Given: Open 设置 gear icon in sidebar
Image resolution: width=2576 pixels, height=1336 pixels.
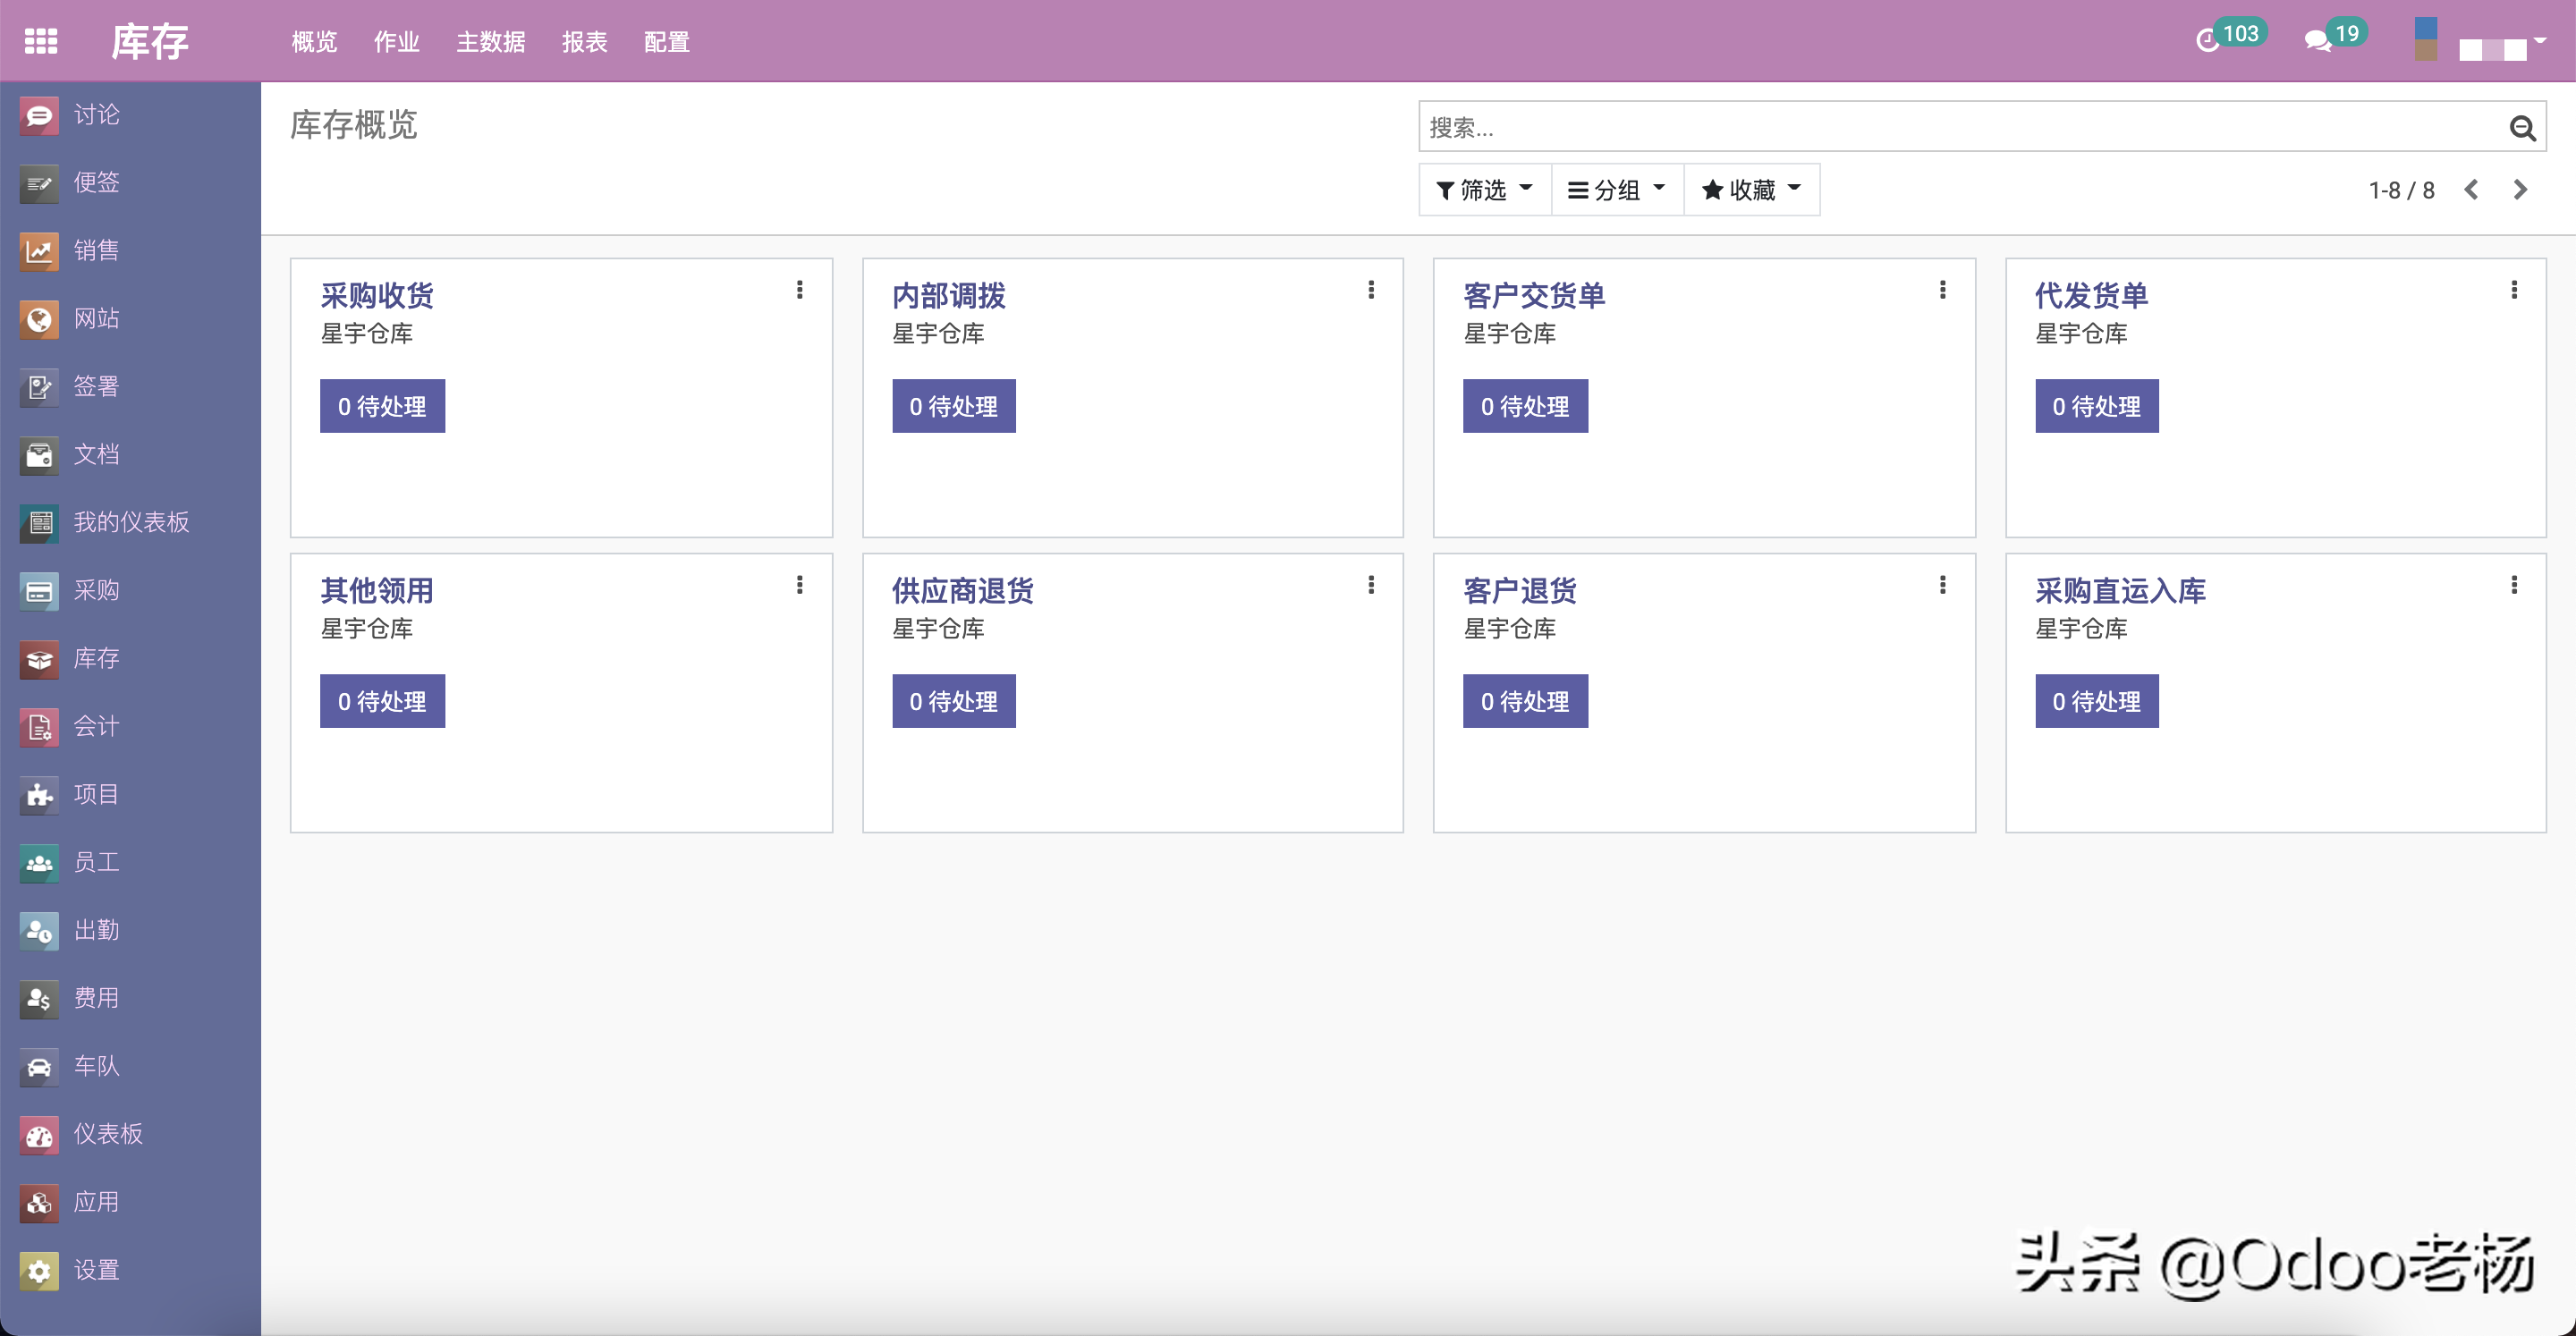Looking at the screenshot, I should [x=39, y=1271].
